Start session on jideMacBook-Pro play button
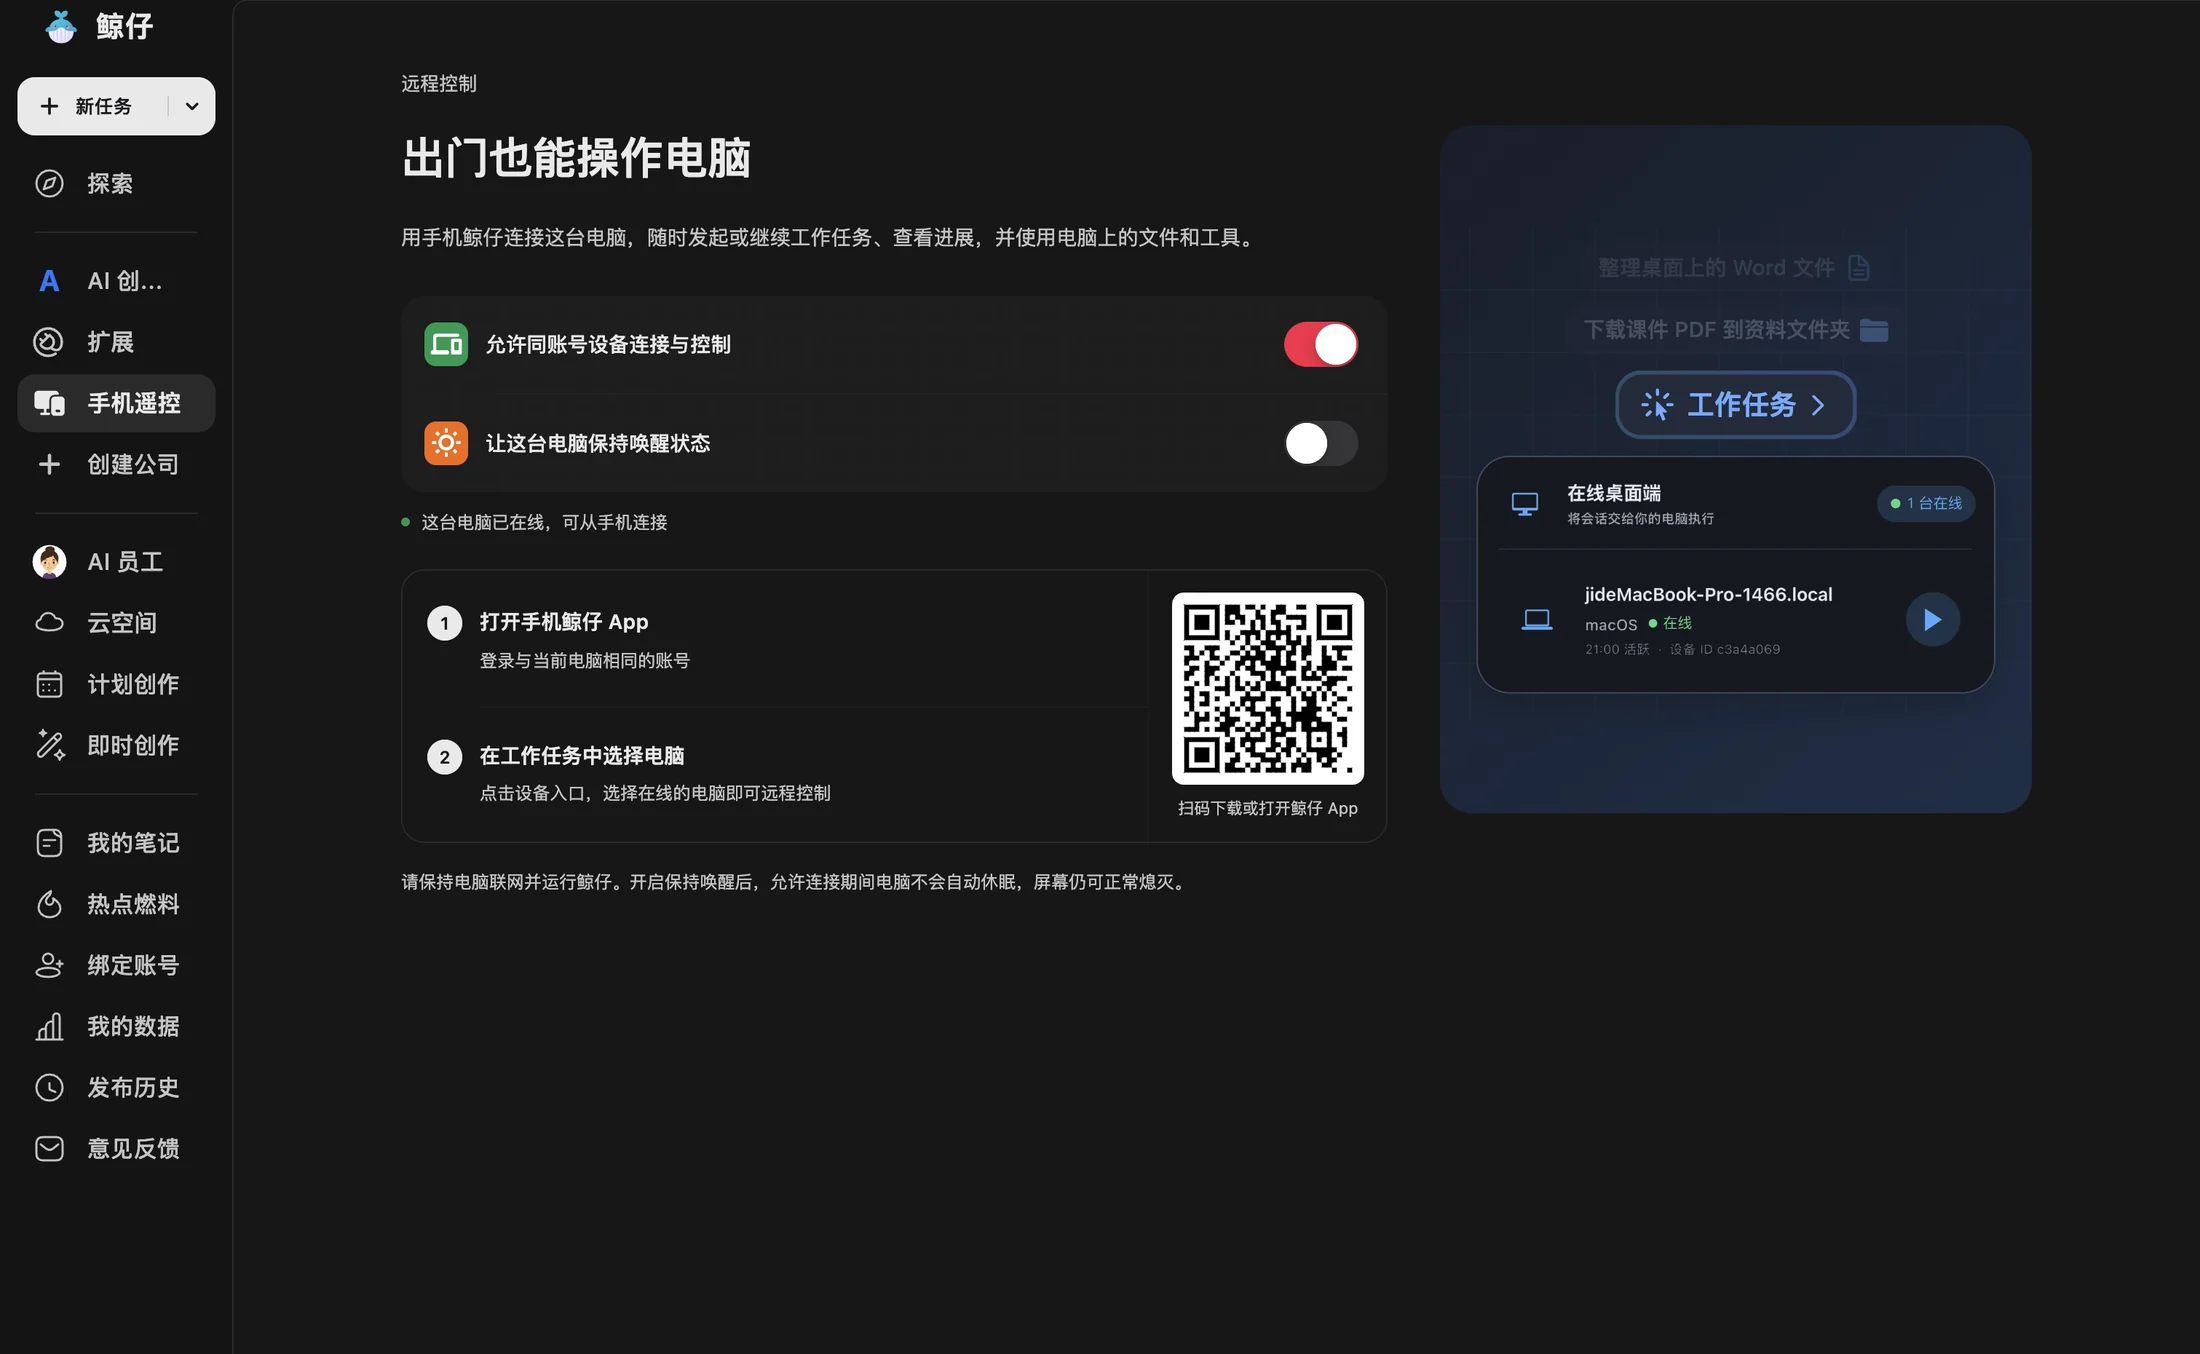Image resolution: width=2200 pixels, height=1354 pixels. (x=1932, y=620)
